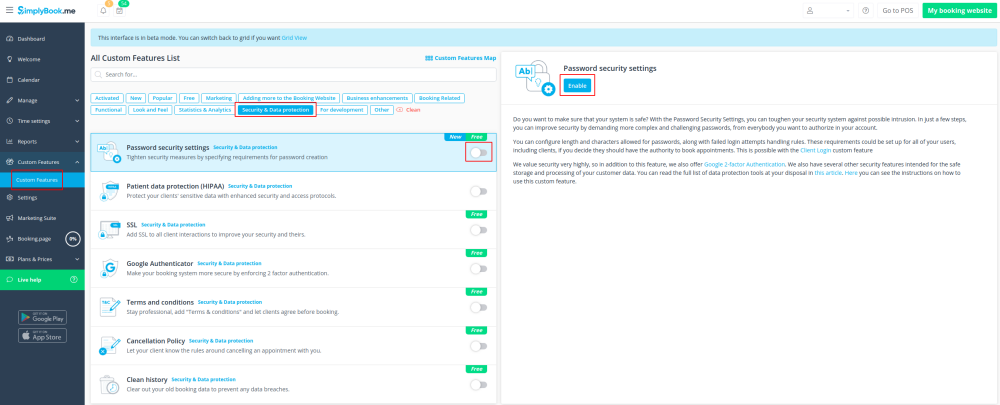This screenshot has height=405, width=1000.
Task: Turn on the SSL feature toggle
Action: click(479, 230)
